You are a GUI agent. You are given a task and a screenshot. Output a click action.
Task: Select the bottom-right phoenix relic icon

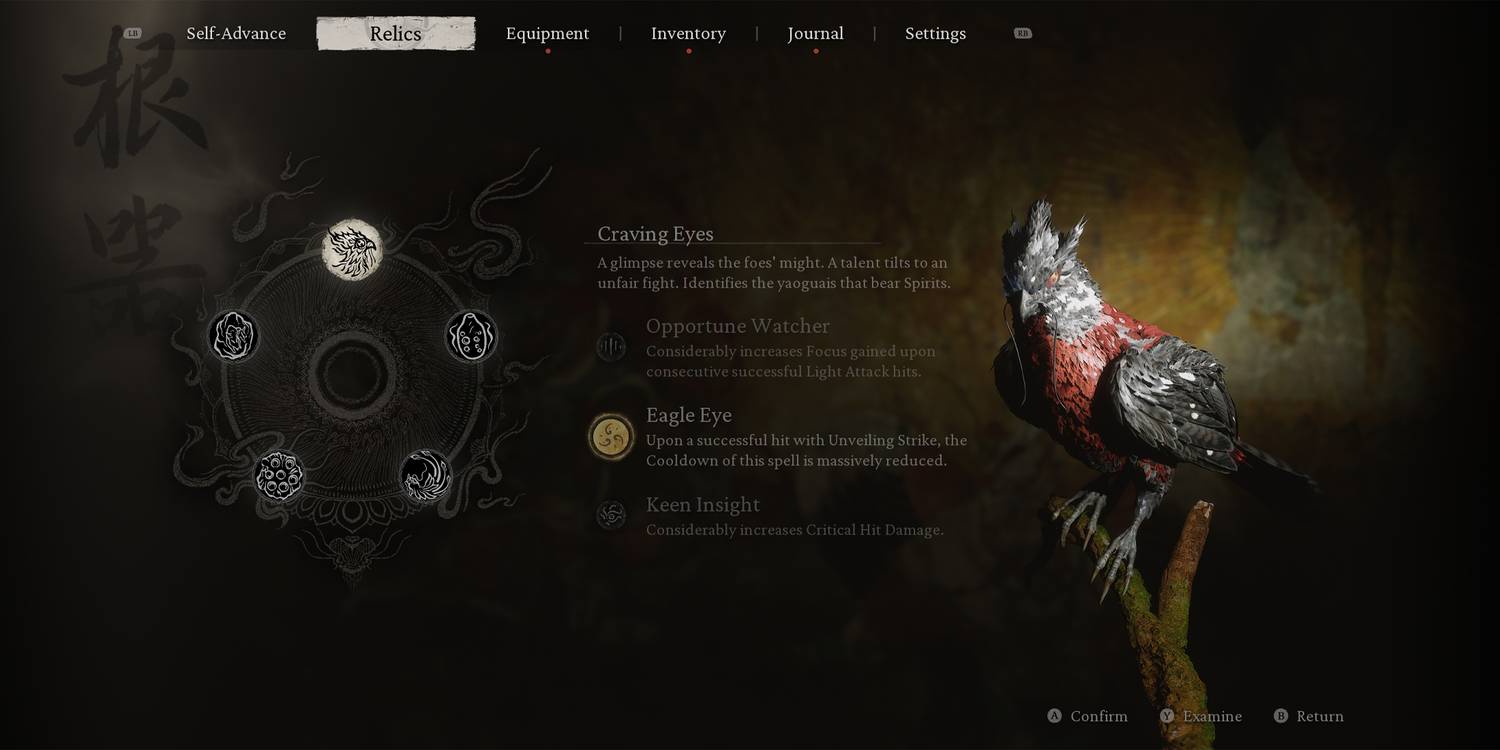click(426, 475)
